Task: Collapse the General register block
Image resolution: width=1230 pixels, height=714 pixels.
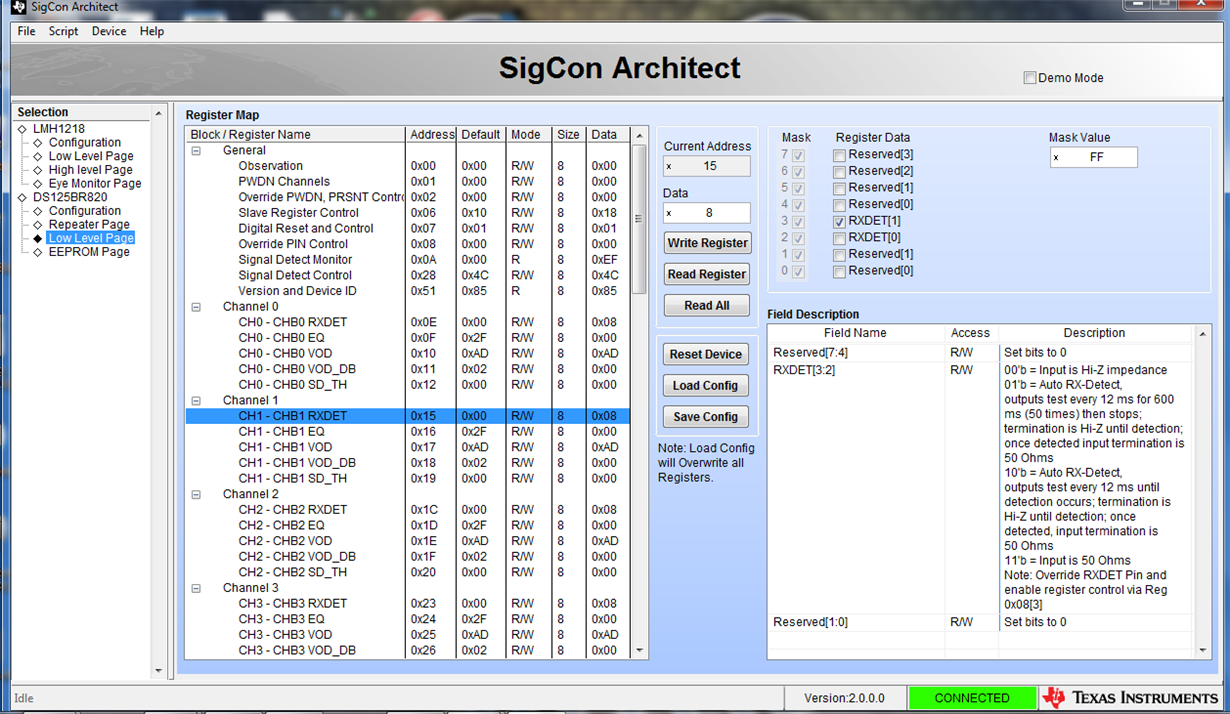Action: point(196,150)
